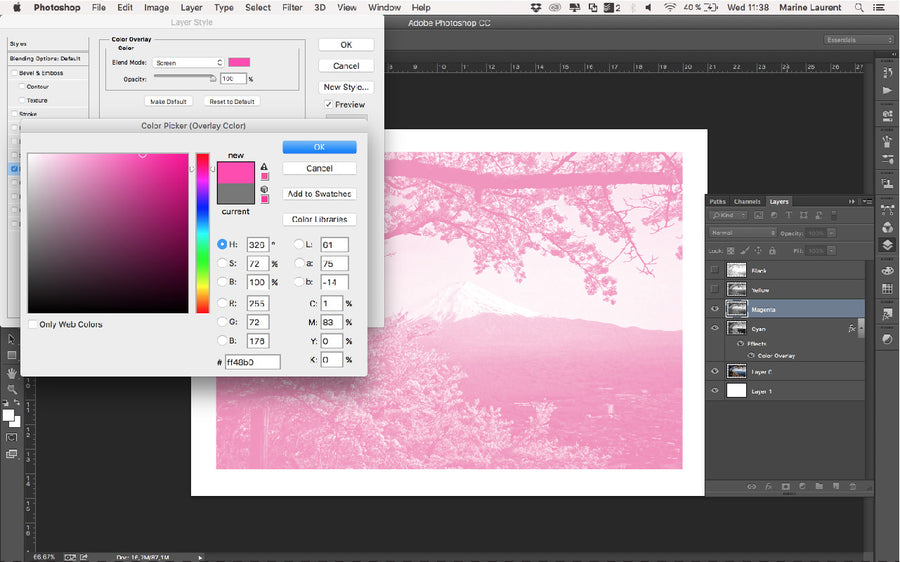Click New Style button in Layer Style
The height and width of the screenshot is (562, 900).
pyautogui.click(x=346, y=87)
